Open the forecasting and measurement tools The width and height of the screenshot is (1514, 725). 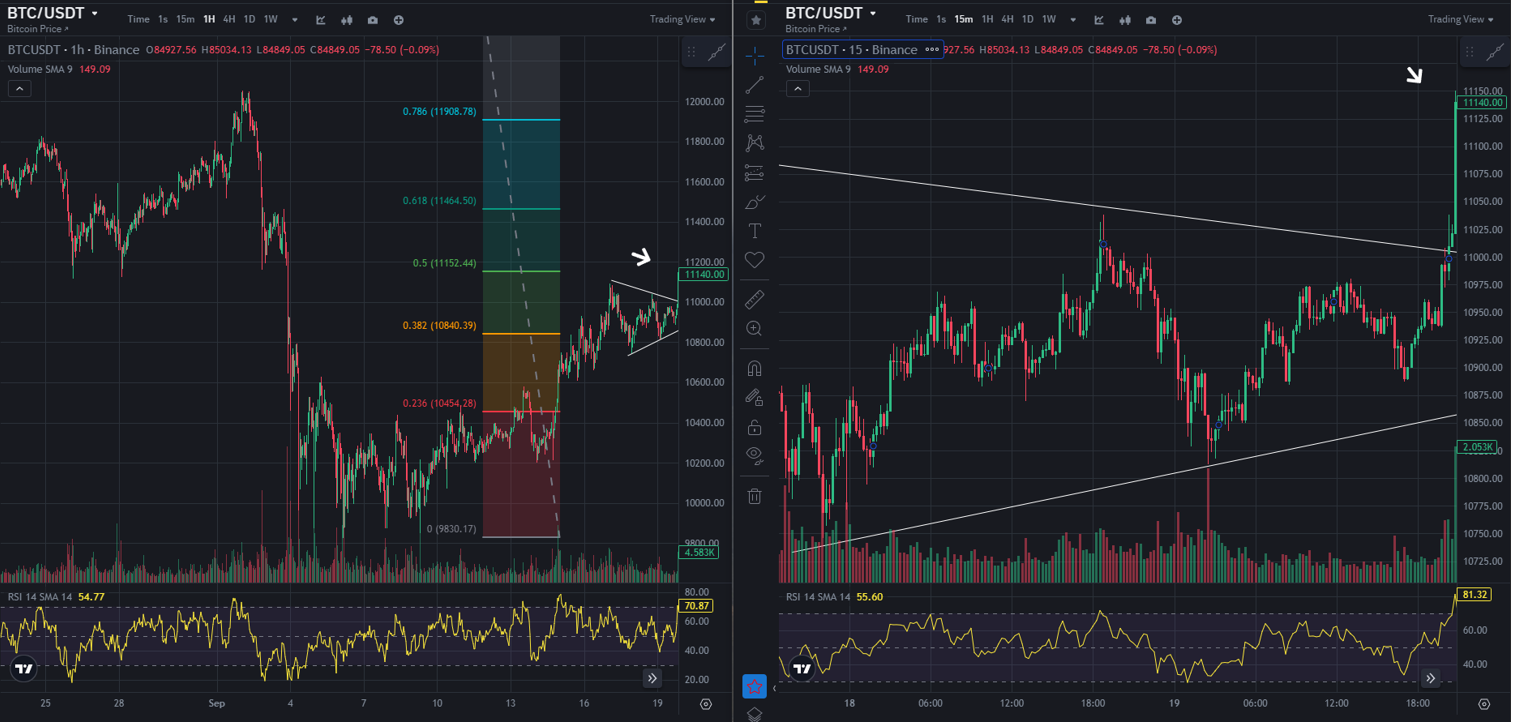755,172
